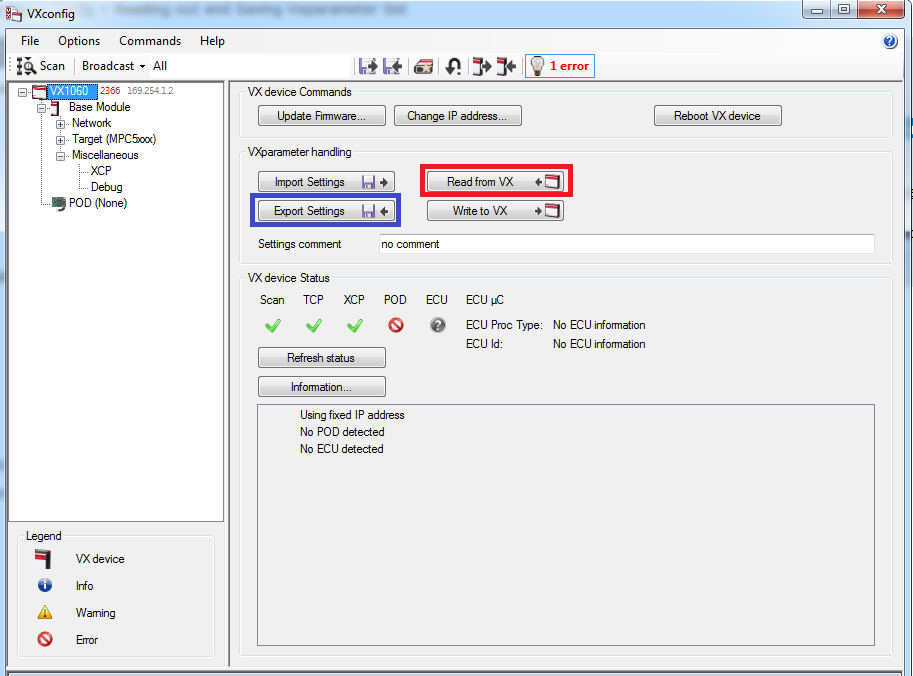Click the 'No POD detected' message line
This screenshot has height=676, width=913.
point(342,432)
